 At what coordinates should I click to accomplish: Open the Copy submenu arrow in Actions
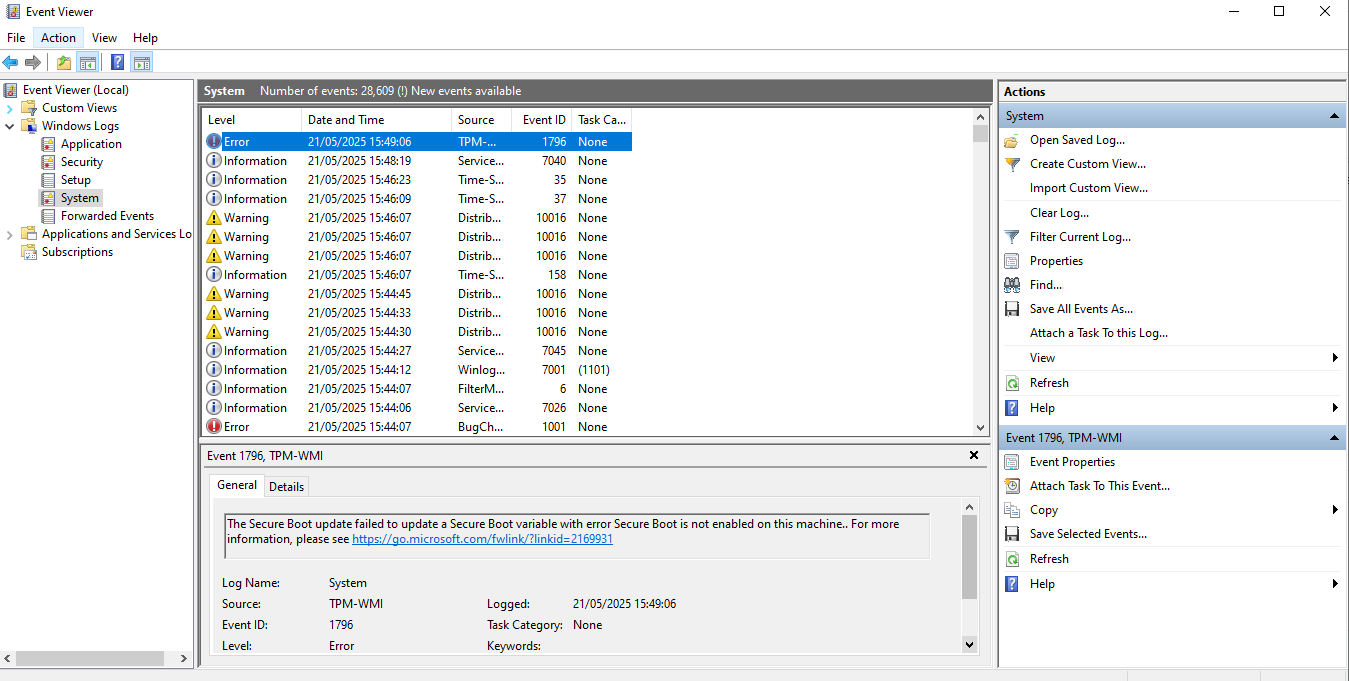(1335, 510)
